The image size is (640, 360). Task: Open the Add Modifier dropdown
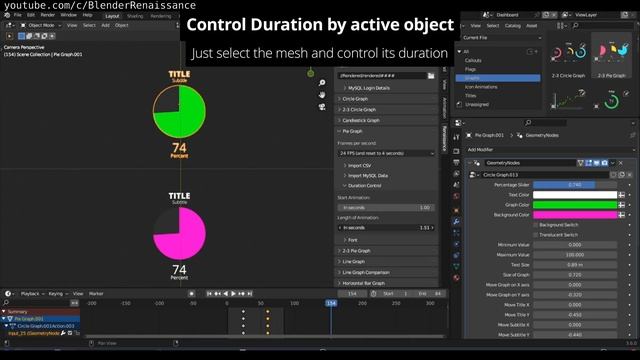pos(550,150)
